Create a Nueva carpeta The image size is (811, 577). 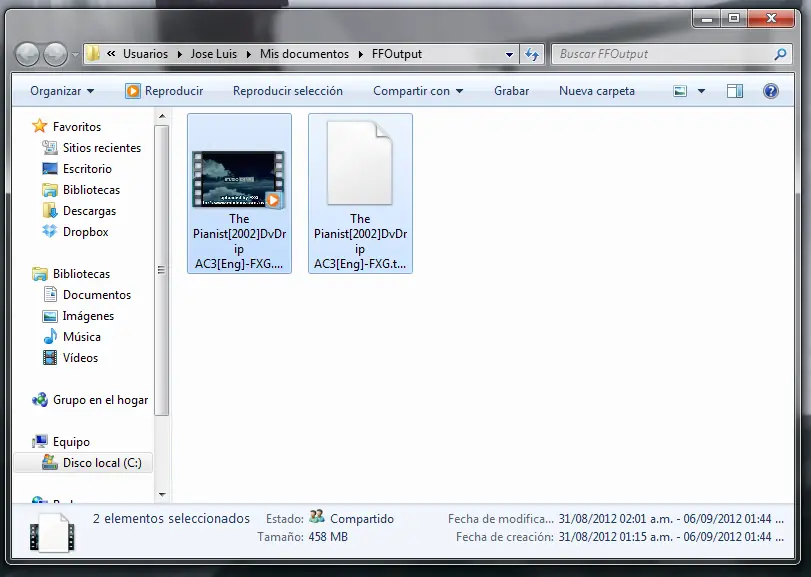[596, 91]
